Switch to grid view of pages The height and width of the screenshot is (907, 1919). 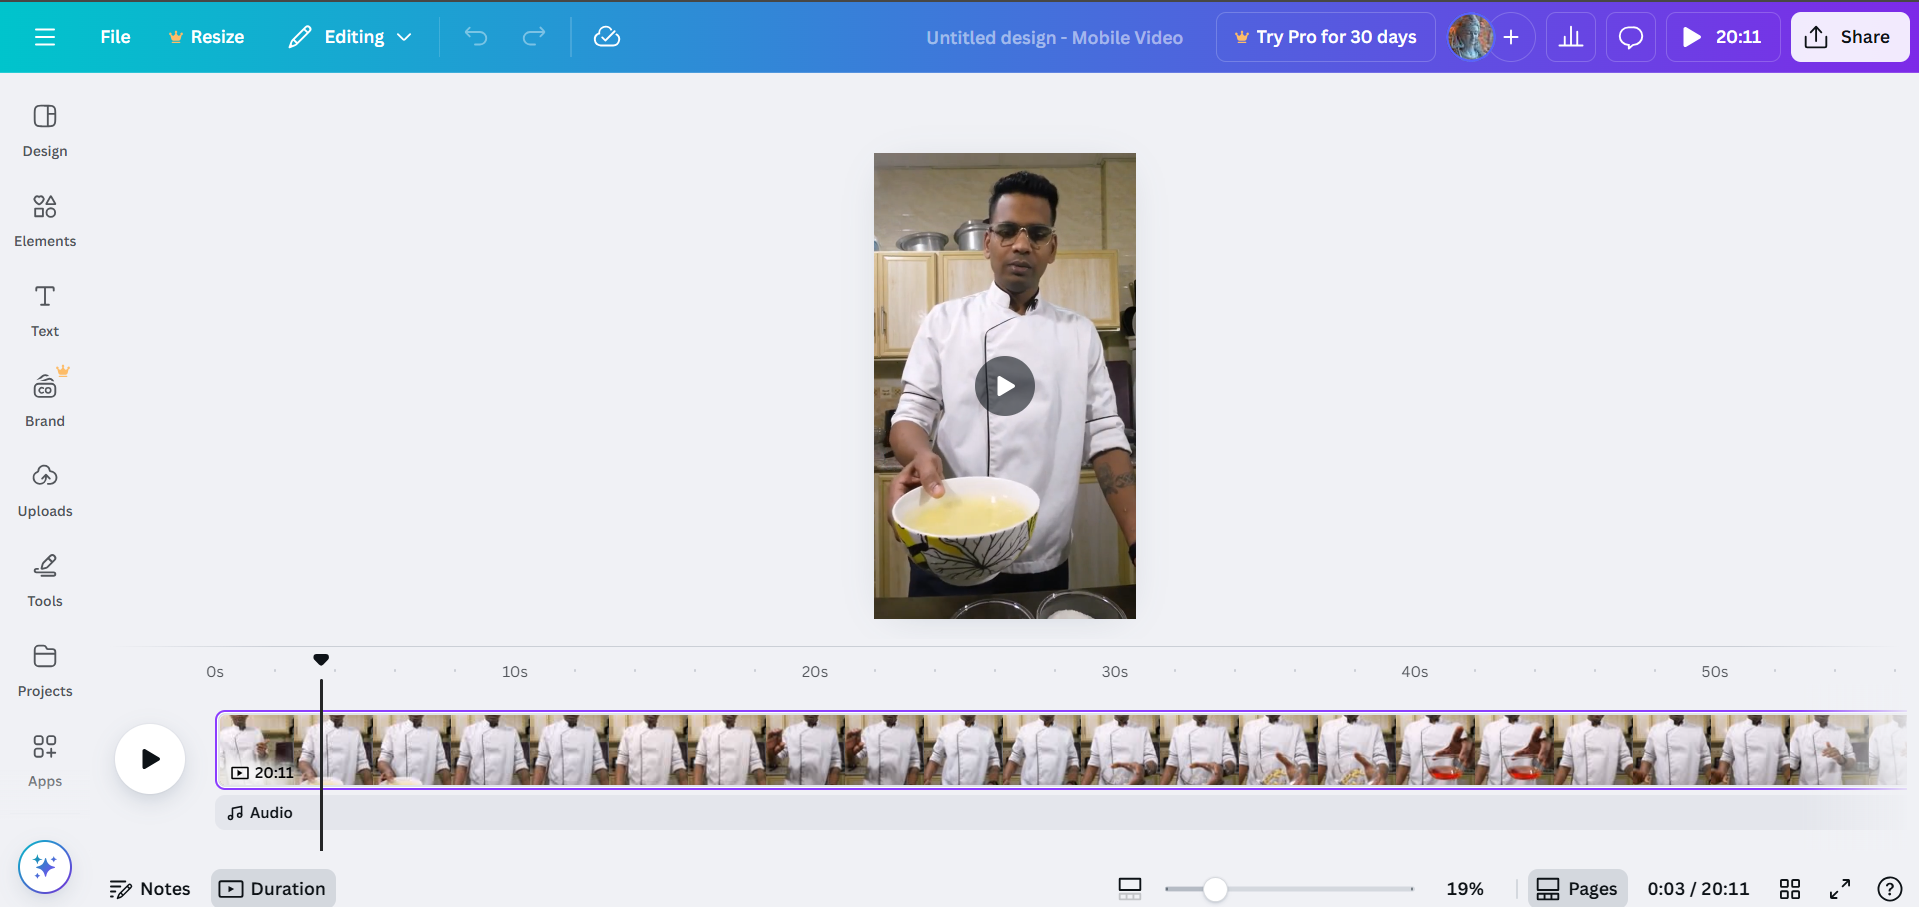tap(1789, 888)
